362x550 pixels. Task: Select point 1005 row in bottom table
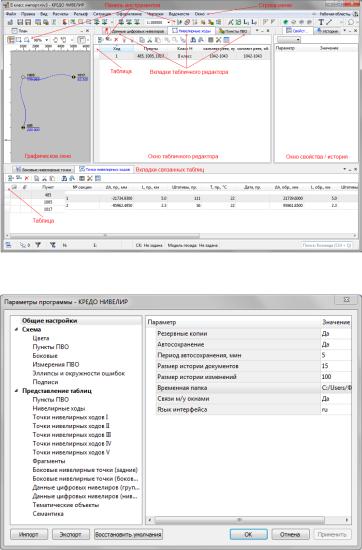[x=48, y=202]
